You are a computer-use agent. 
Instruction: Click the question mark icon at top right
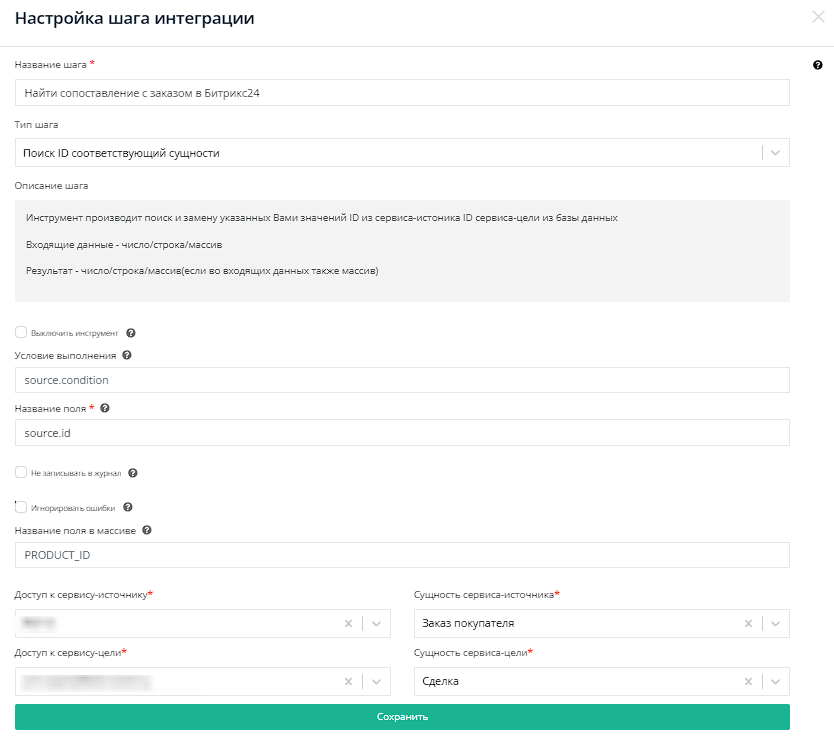point(818,65)
